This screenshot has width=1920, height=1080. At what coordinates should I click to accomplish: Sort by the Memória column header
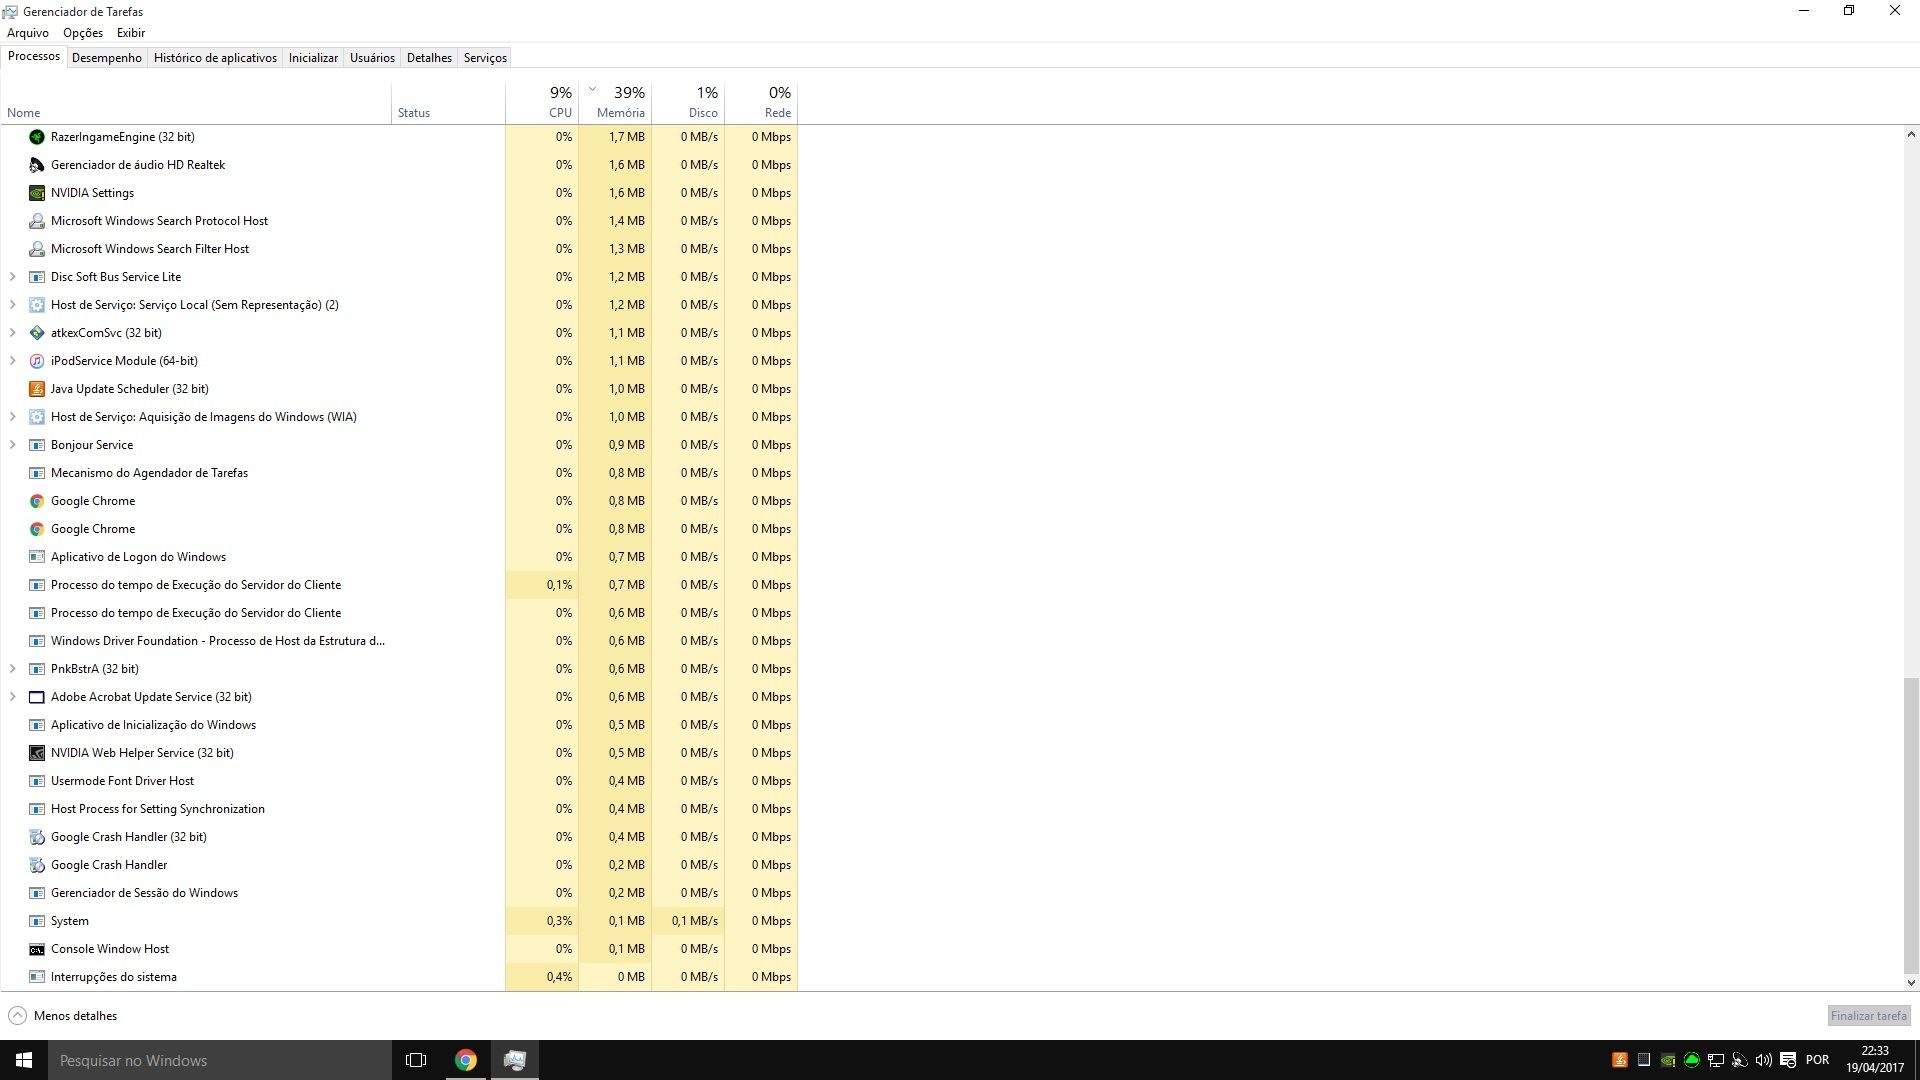615,102
